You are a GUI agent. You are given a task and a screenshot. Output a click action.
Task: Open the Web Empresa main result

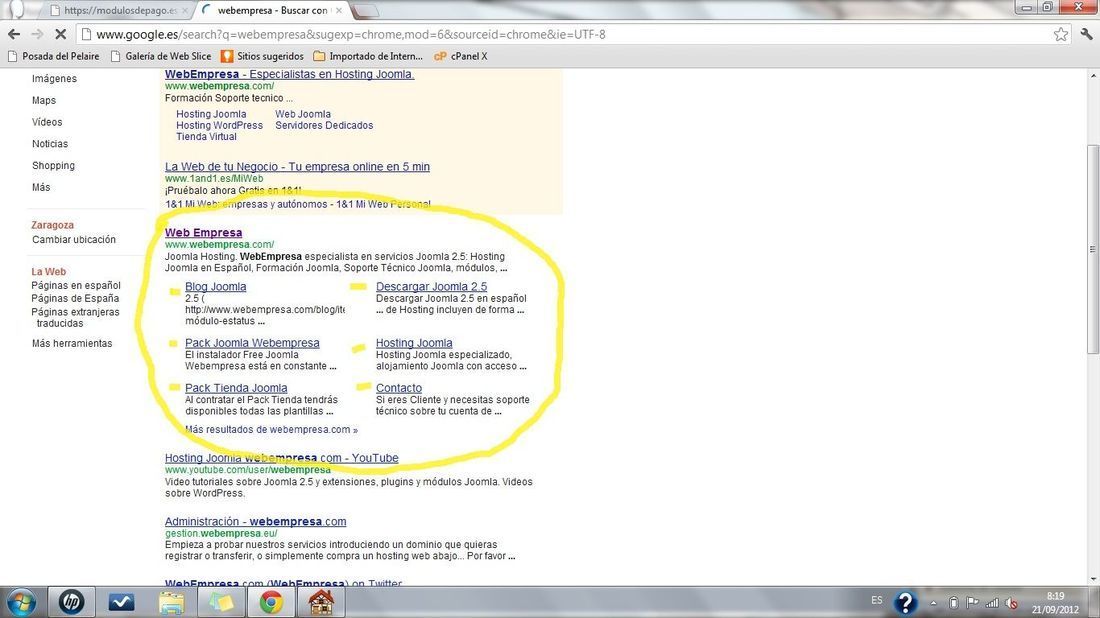pyautogui.click(x=203, y=232)
